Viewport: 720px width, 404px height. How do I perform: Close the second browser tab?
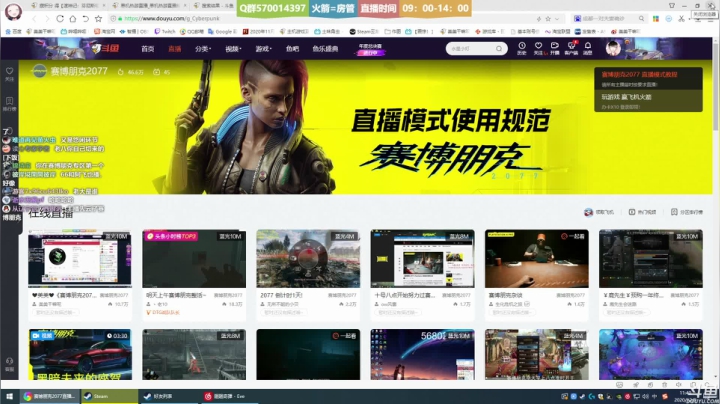pos(185,6)
